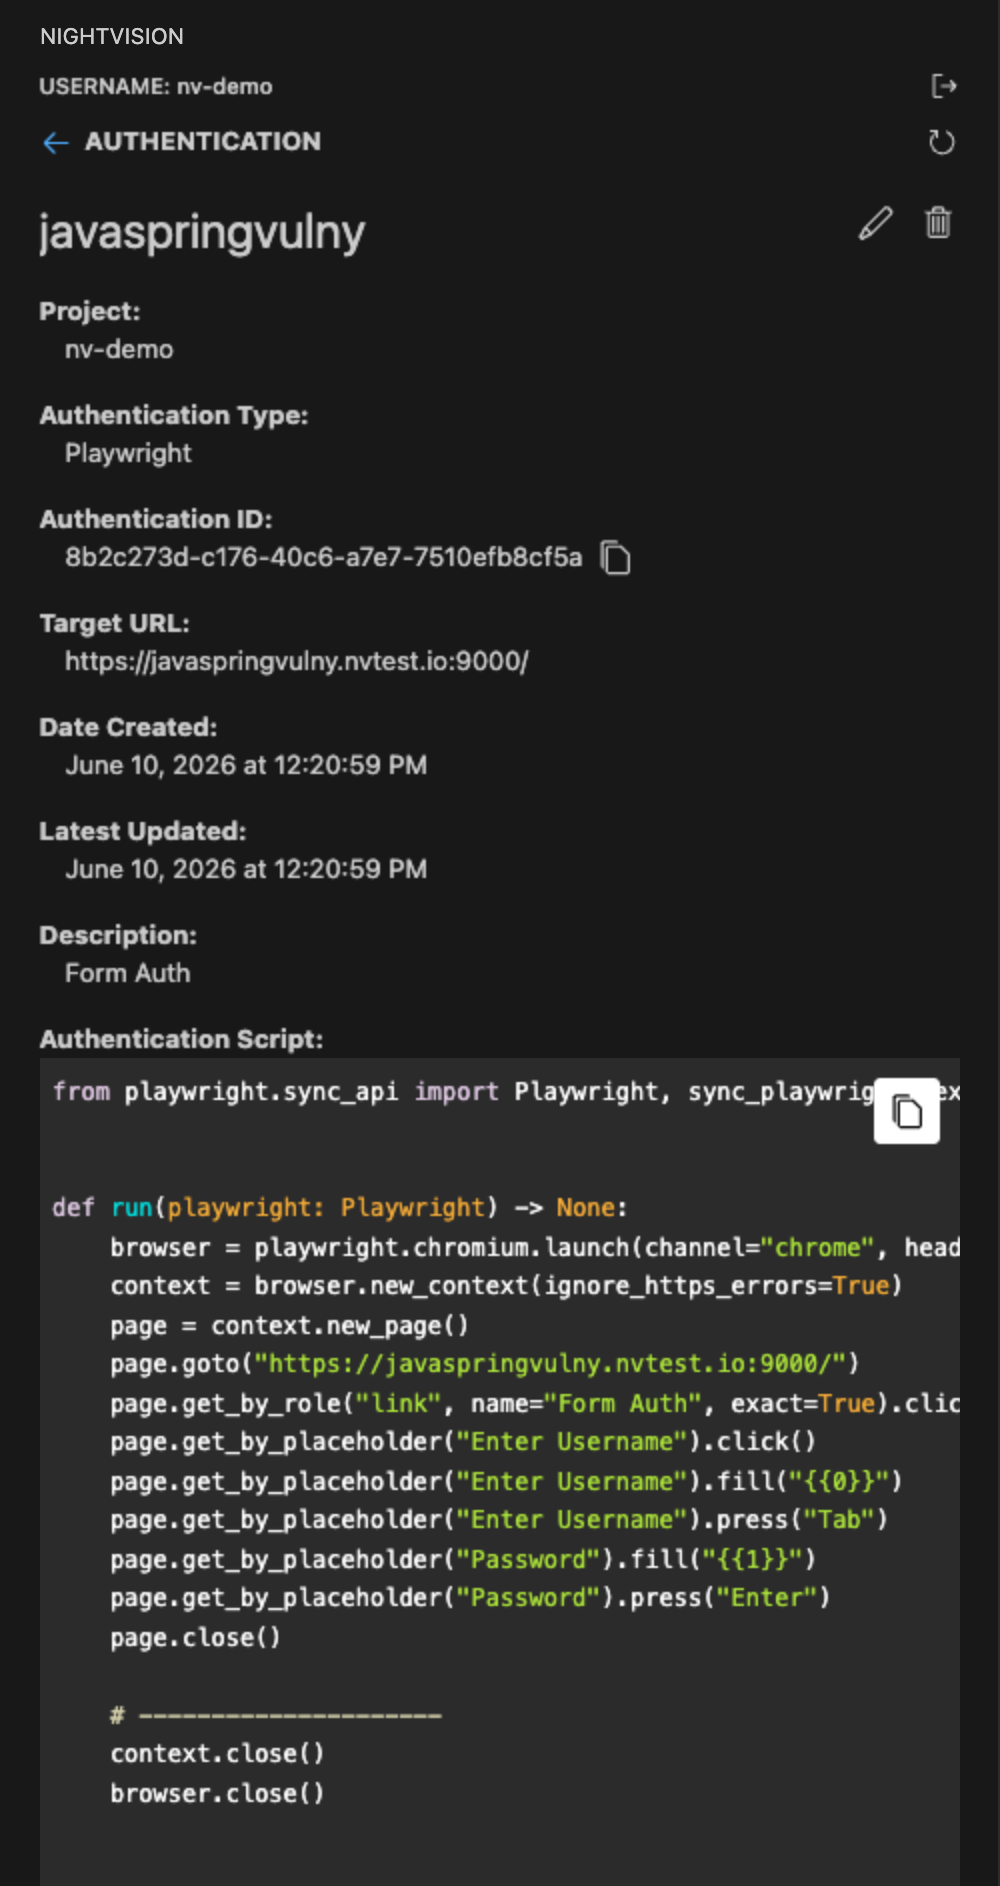Copy the authentication script
Image resolution: width=1000 pixels, height=1886 pixels.
pos(907,1111)
